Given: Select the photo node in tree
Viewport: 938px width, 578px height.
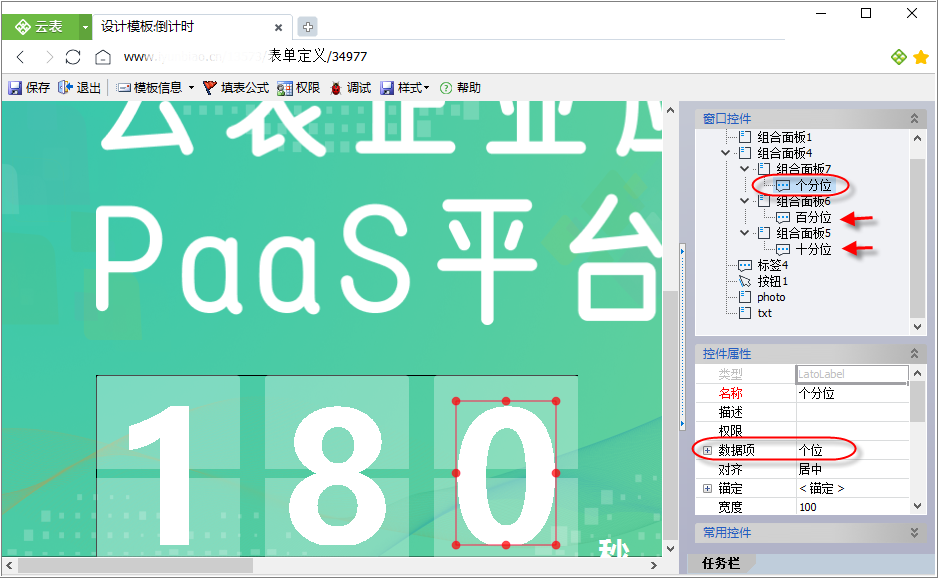Looking at the screenshot, I should (x=771, y=297).
